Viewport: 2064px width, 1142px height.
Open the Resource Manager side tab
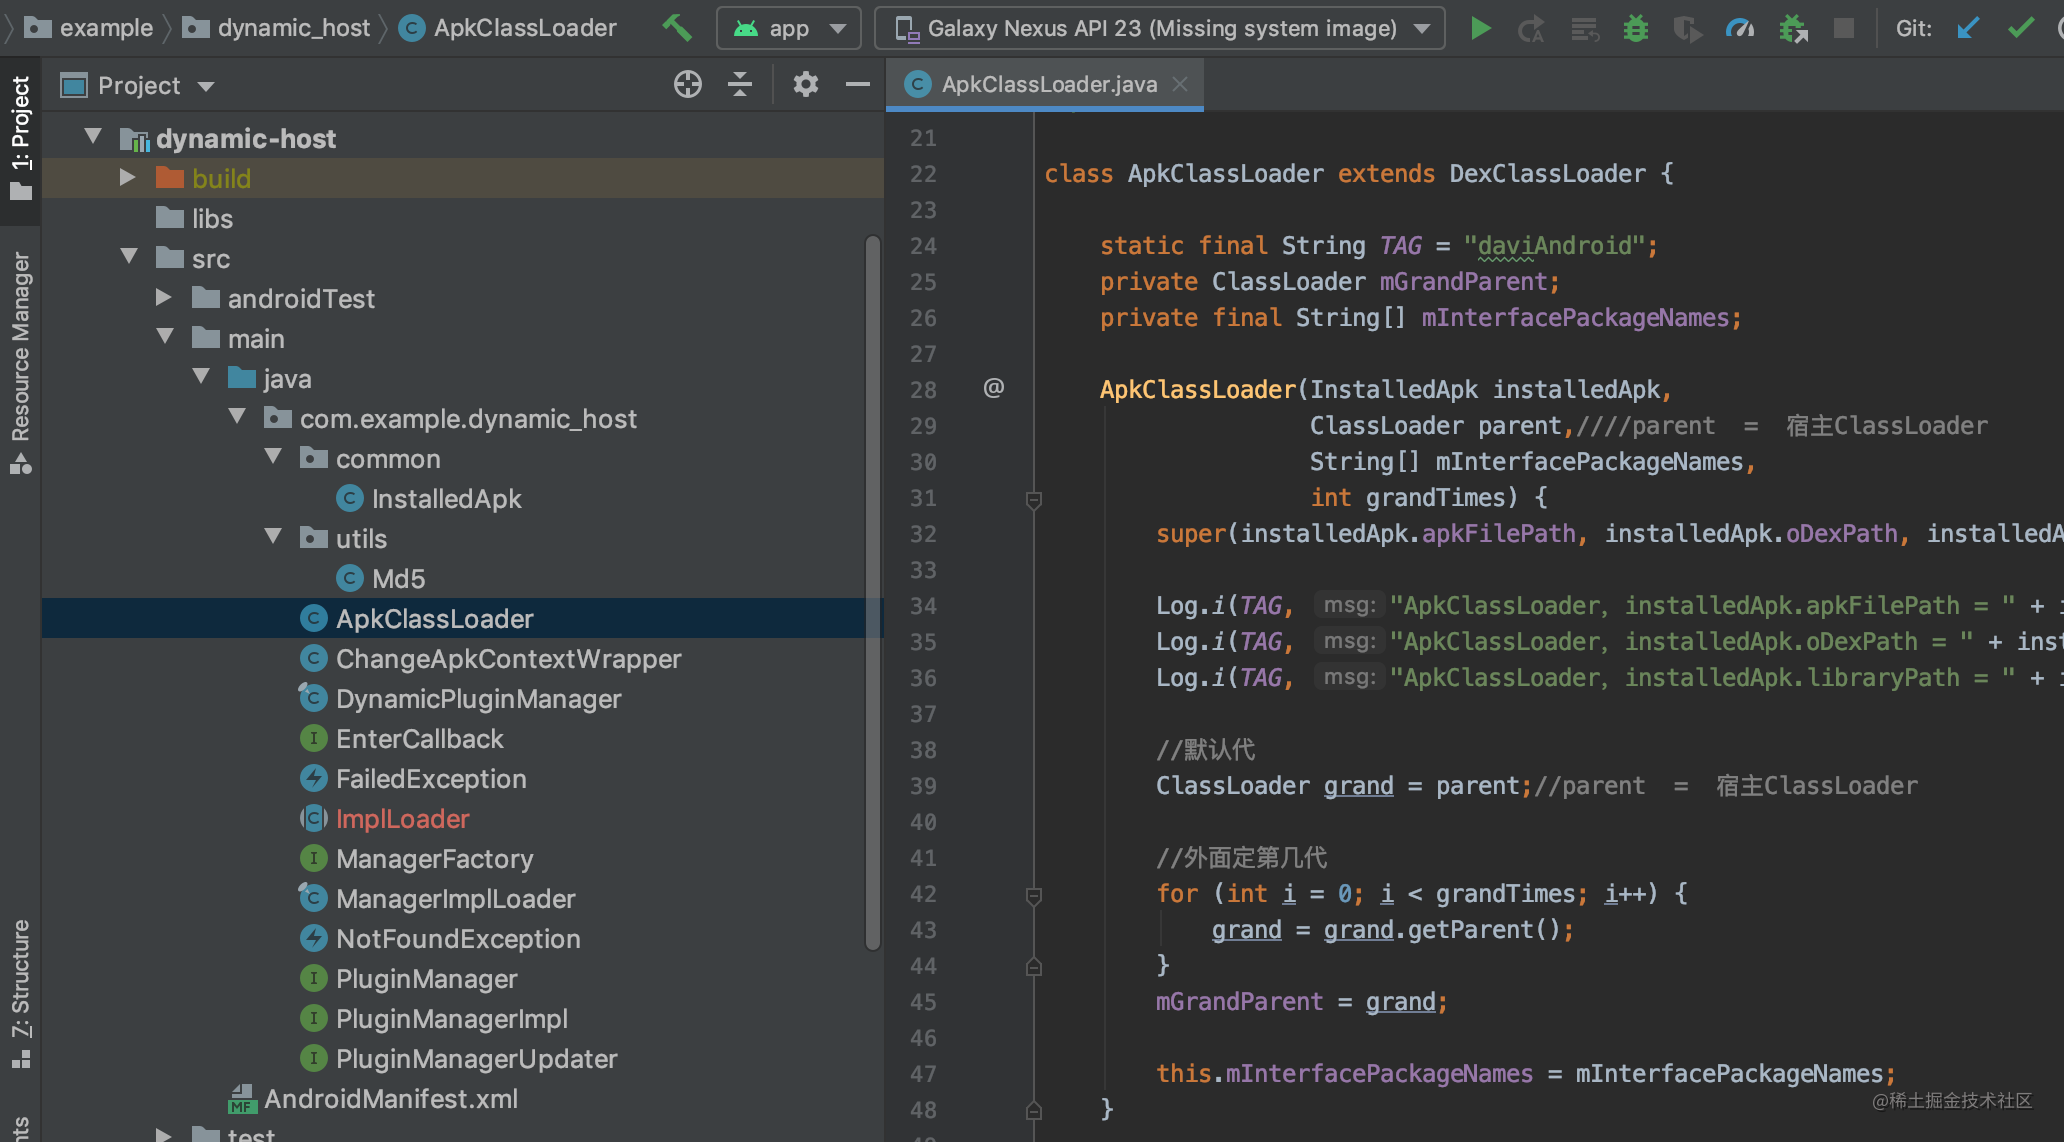coord(20,362)
